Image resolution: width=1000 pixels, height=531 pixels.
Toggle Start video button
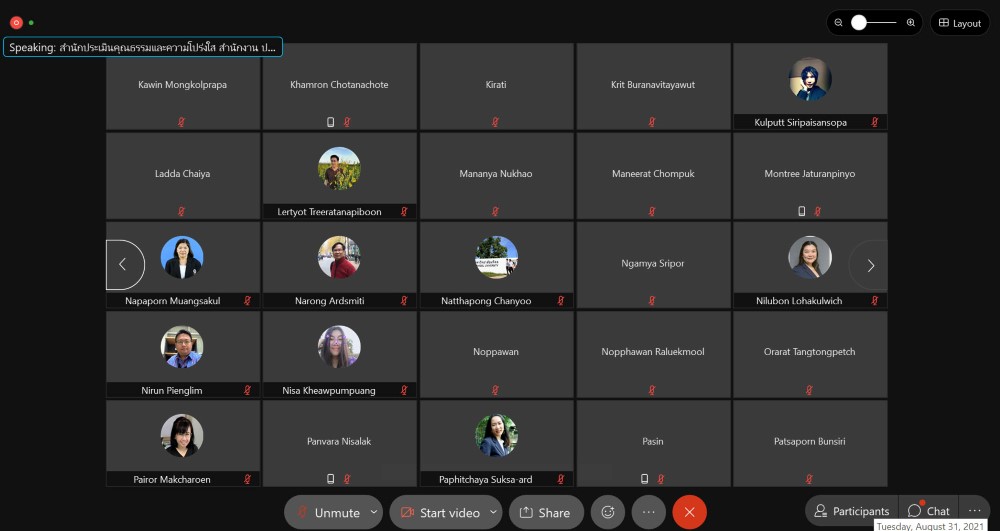pos(438,512)
